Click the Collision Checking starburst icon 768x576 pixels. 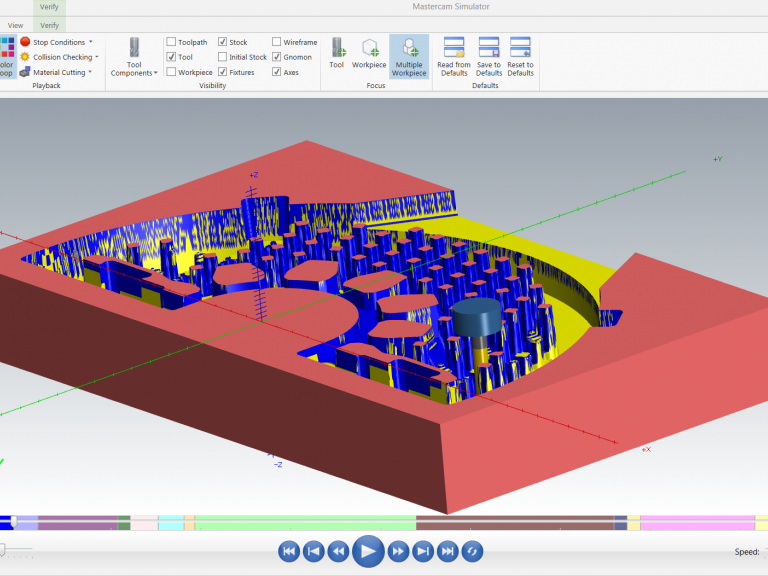(x=25, y=57)
